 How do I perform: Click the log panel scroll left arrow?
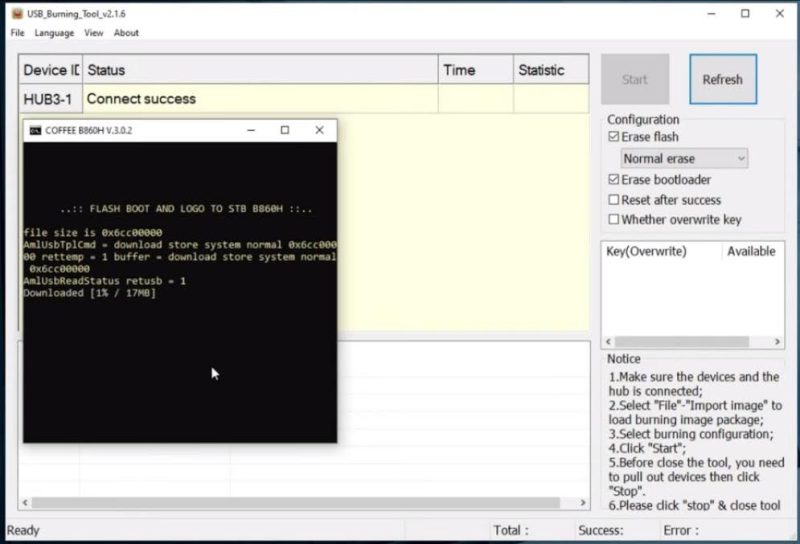coord(25,503)
